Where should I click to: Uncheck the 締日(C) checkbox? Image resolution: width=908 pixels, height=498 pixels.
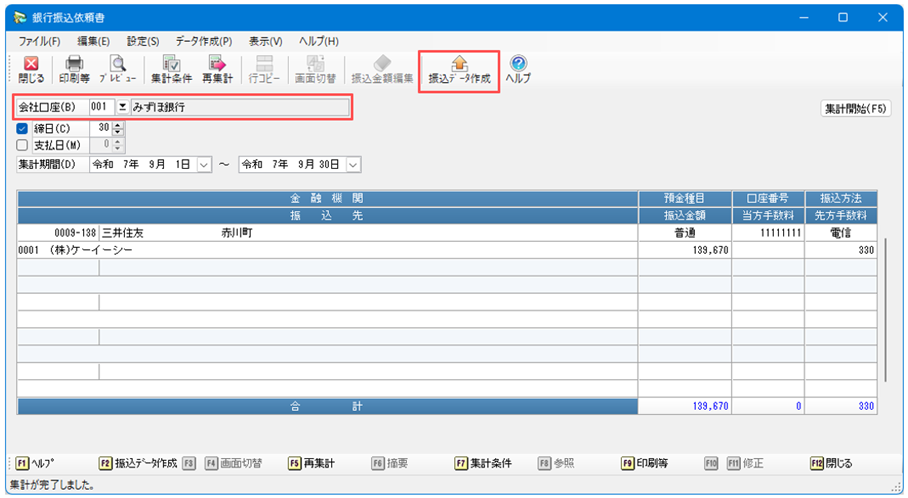pyautogui.click(x=23, y=128)
